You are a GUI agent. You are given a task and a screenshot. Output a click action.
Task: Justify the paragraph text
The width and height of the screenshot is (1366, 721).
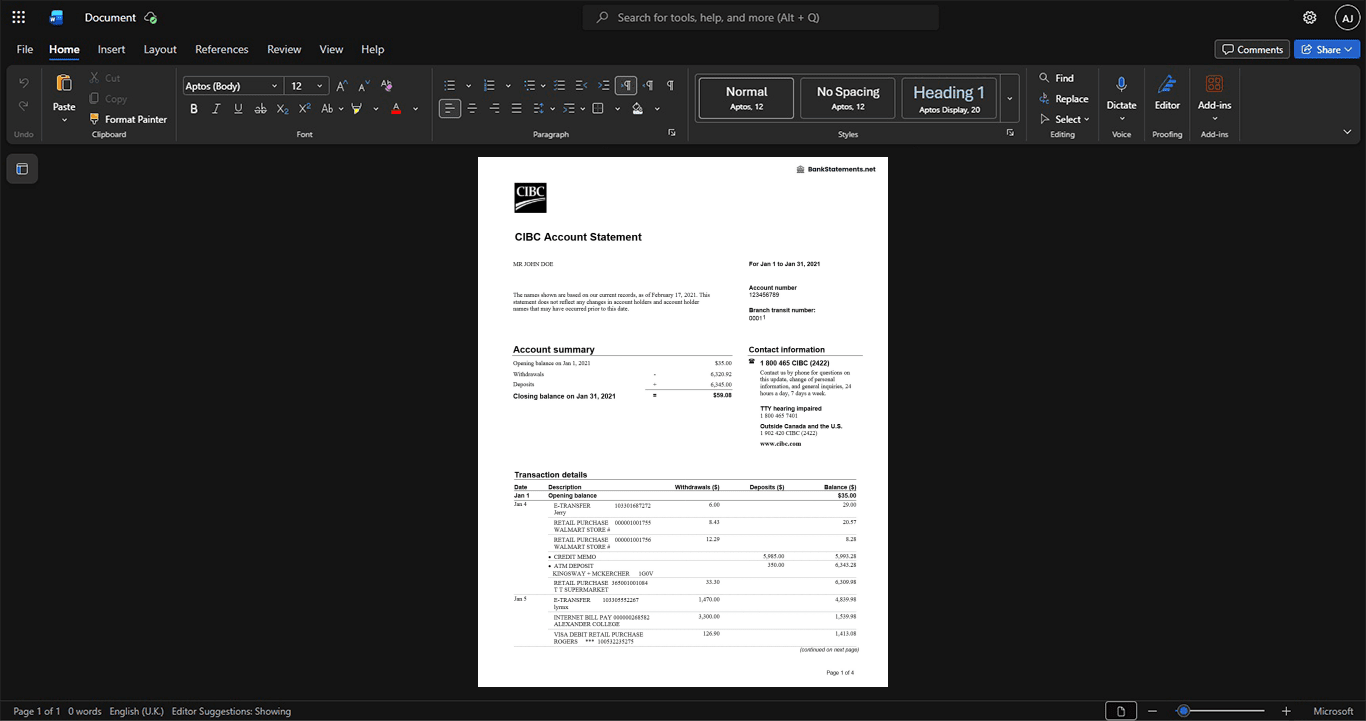516,108
